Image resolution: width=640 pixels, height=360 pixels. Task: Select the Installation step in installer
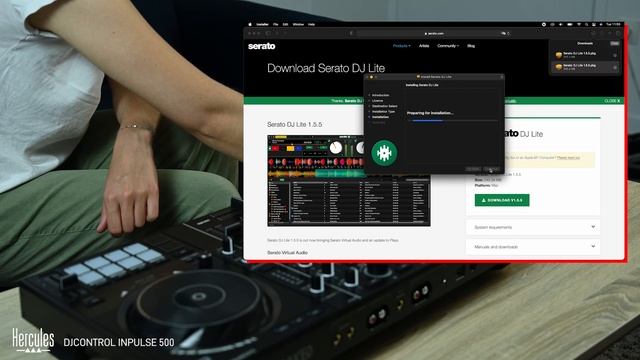[x=380, y=117]
